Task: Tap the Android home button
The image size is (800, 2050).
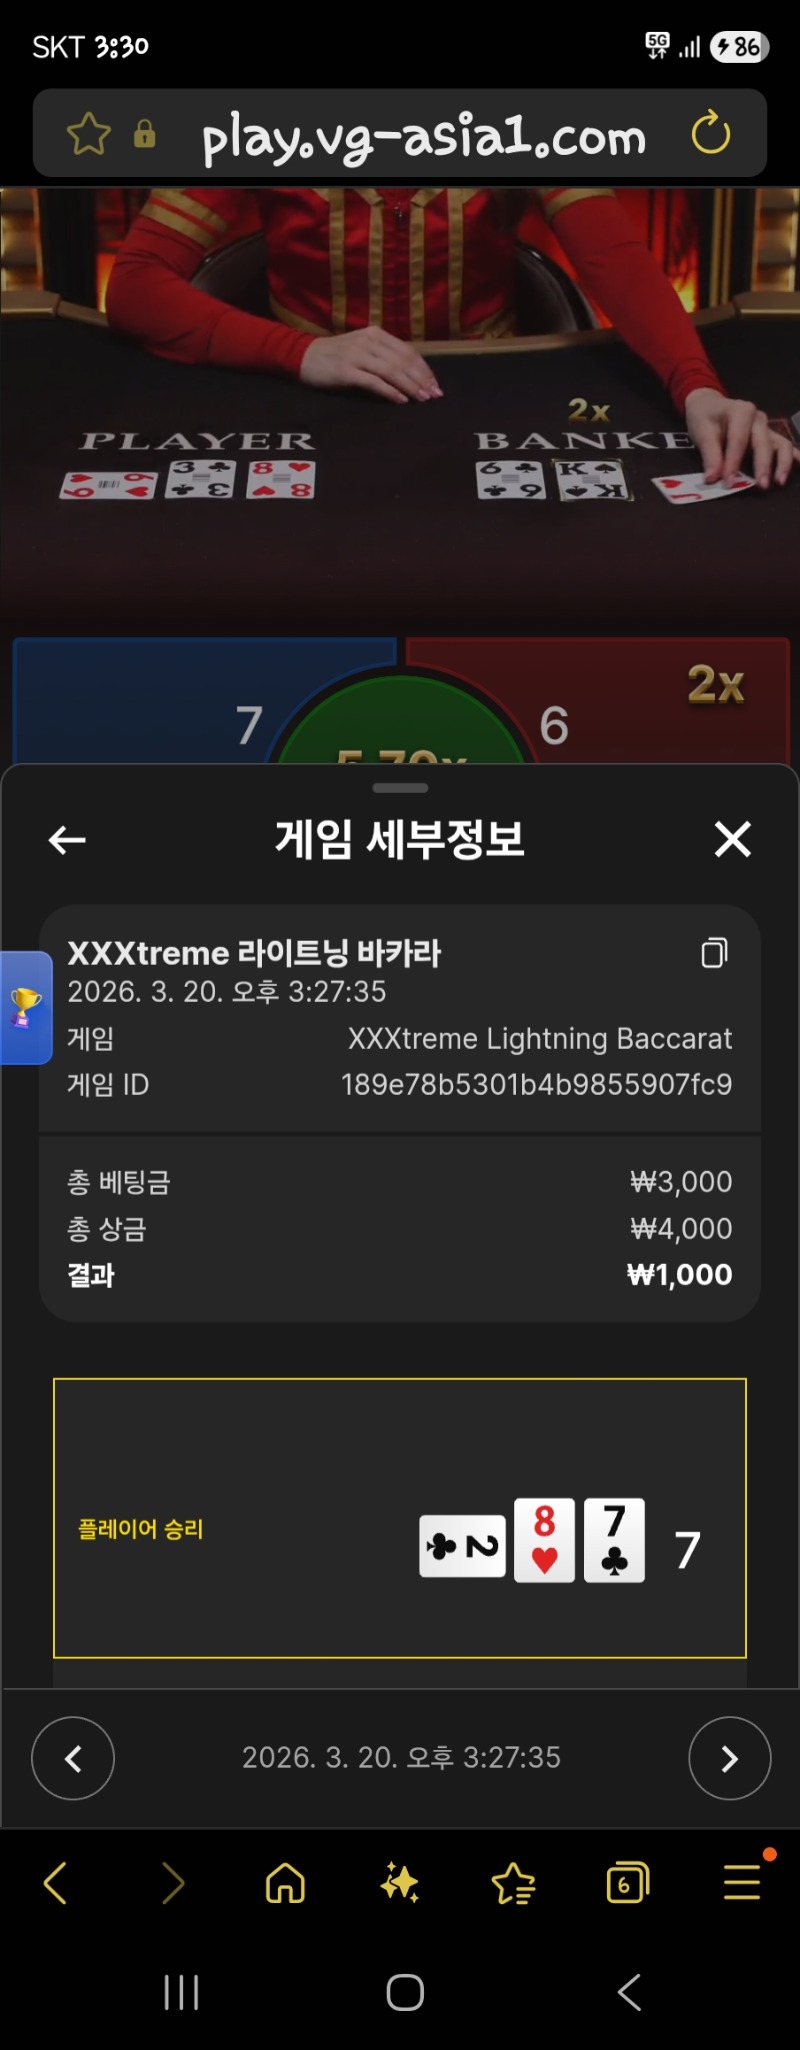Action: (x=405, y=1992)
